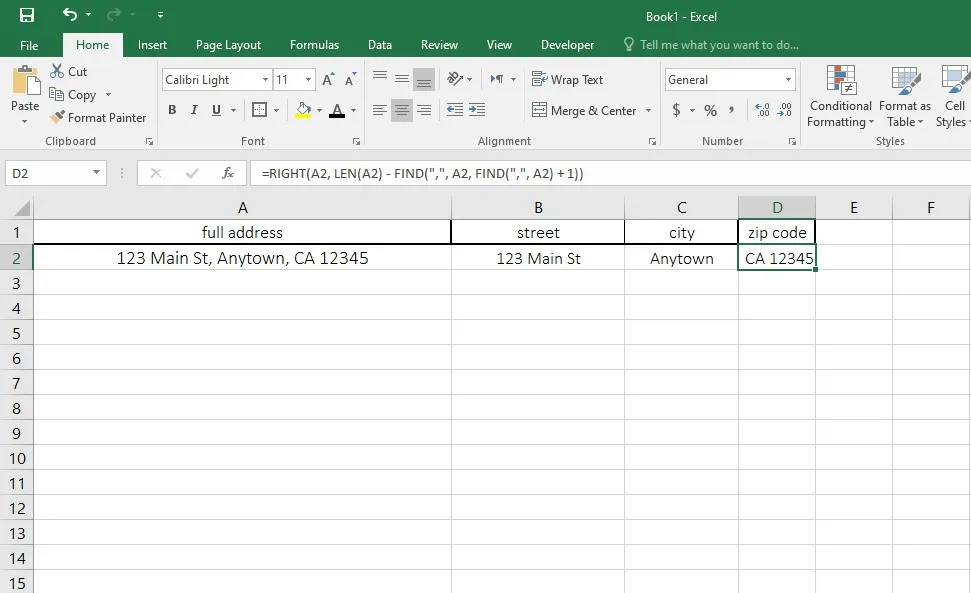
Task: Toggle italic formatting
Action: [194, 110]
